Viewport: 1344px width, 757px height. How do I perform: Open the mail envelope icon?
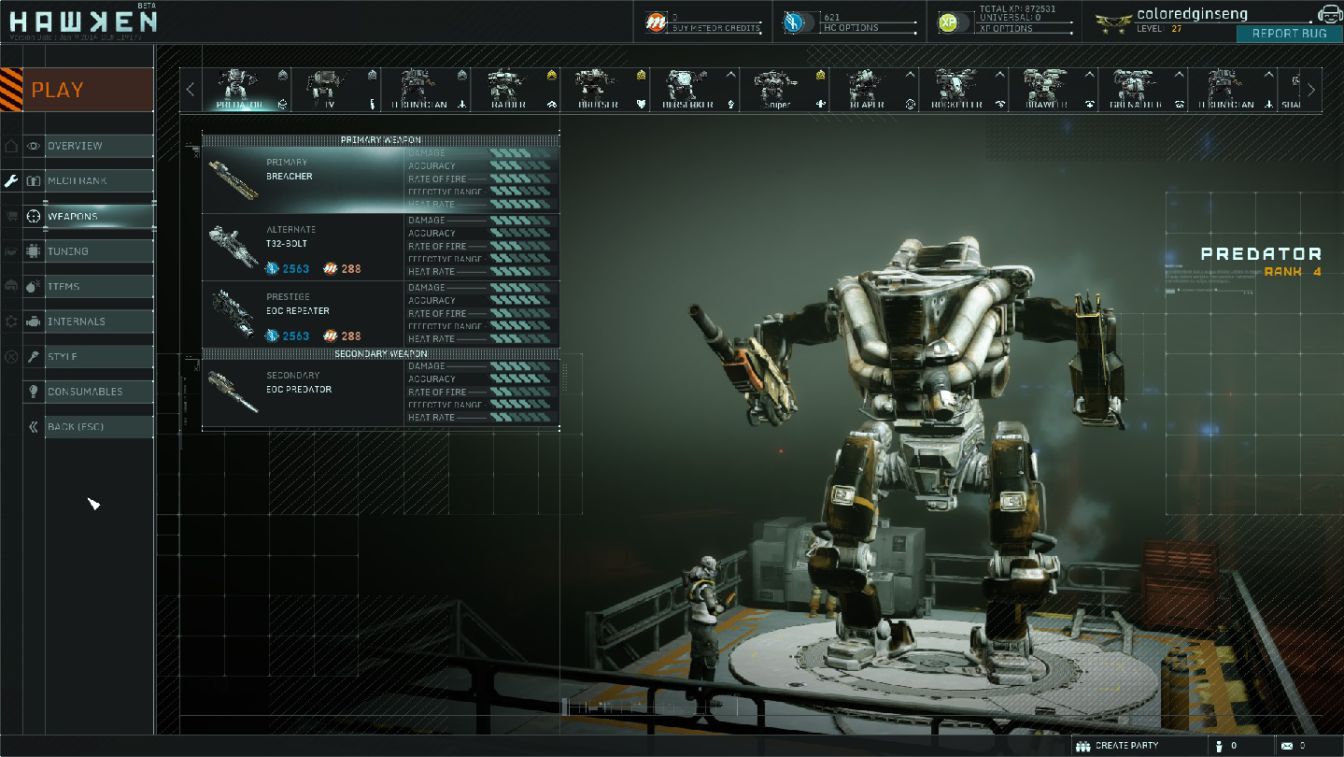[x=1286, y=746]
